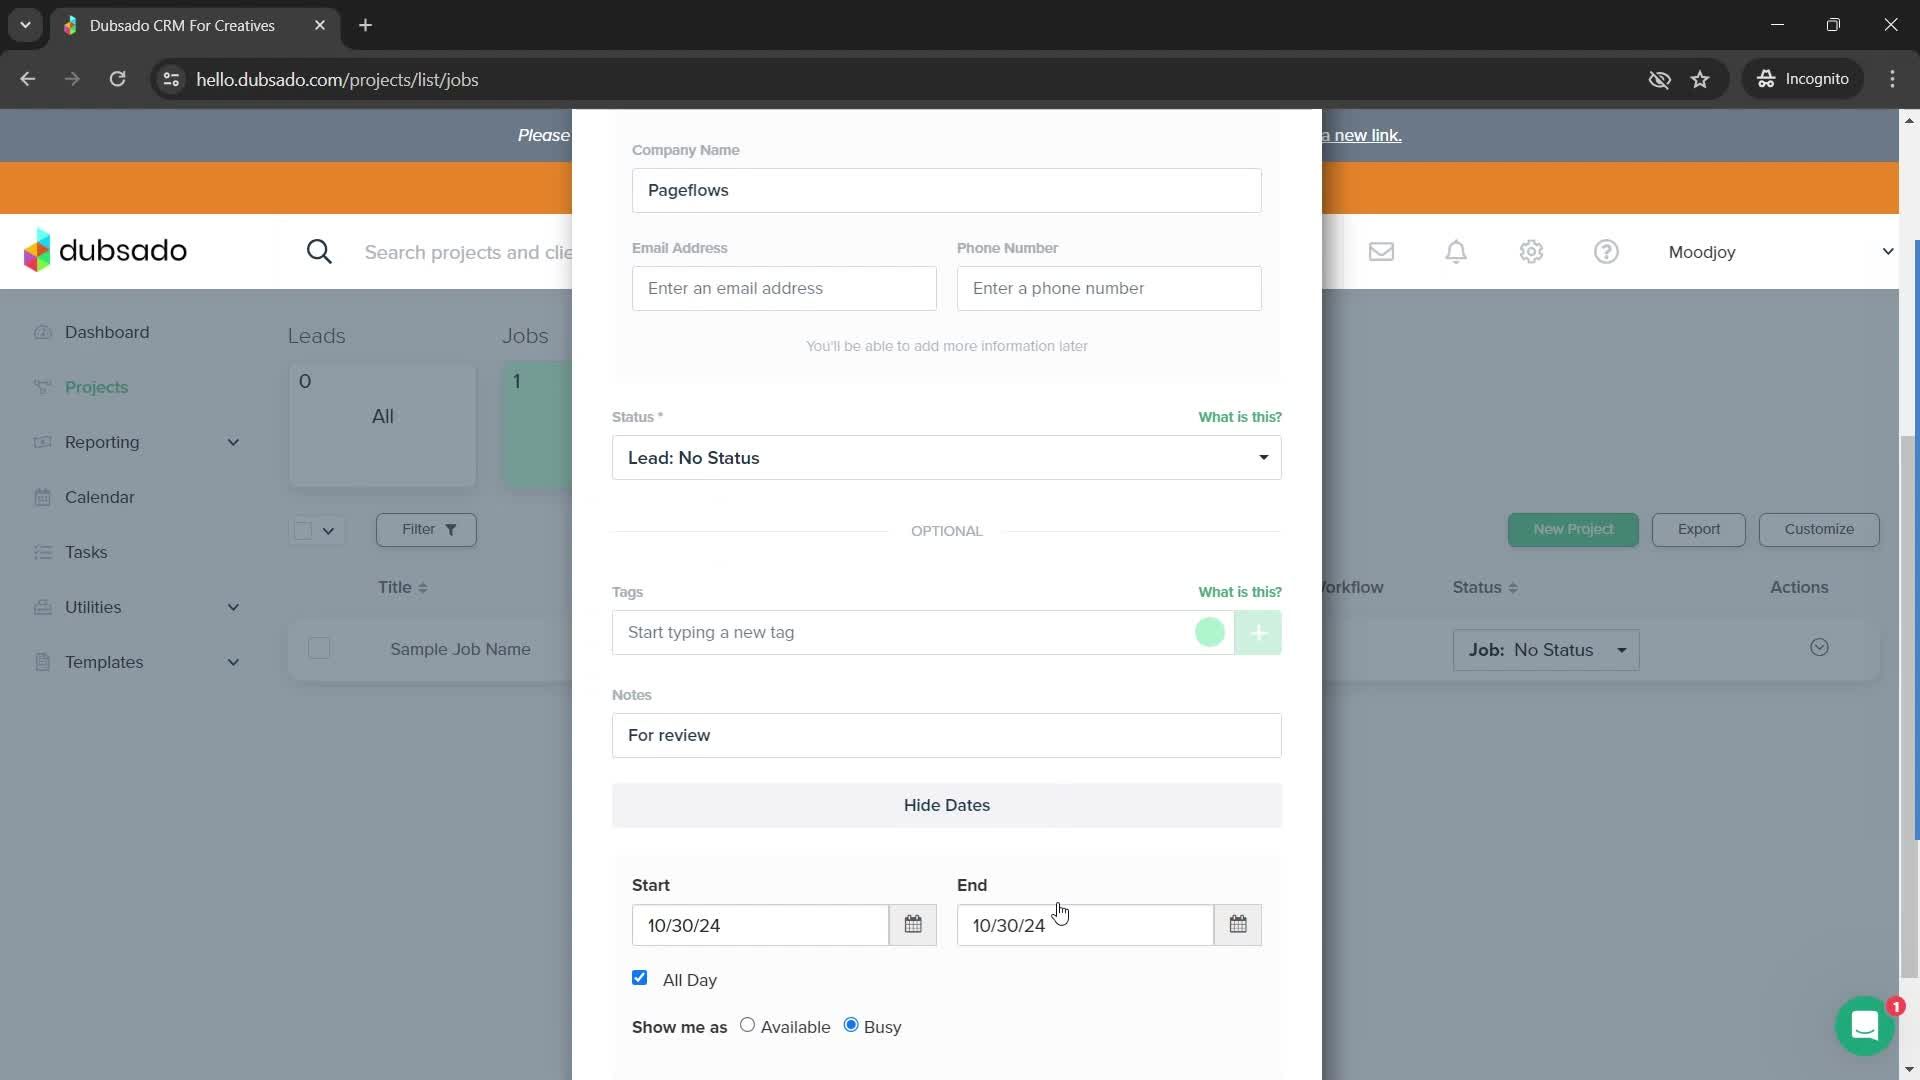Image resolution: width=1920 pixels, height=1080 pixels.
Task: View site information icon in address bar
Action: pos(171,79)
